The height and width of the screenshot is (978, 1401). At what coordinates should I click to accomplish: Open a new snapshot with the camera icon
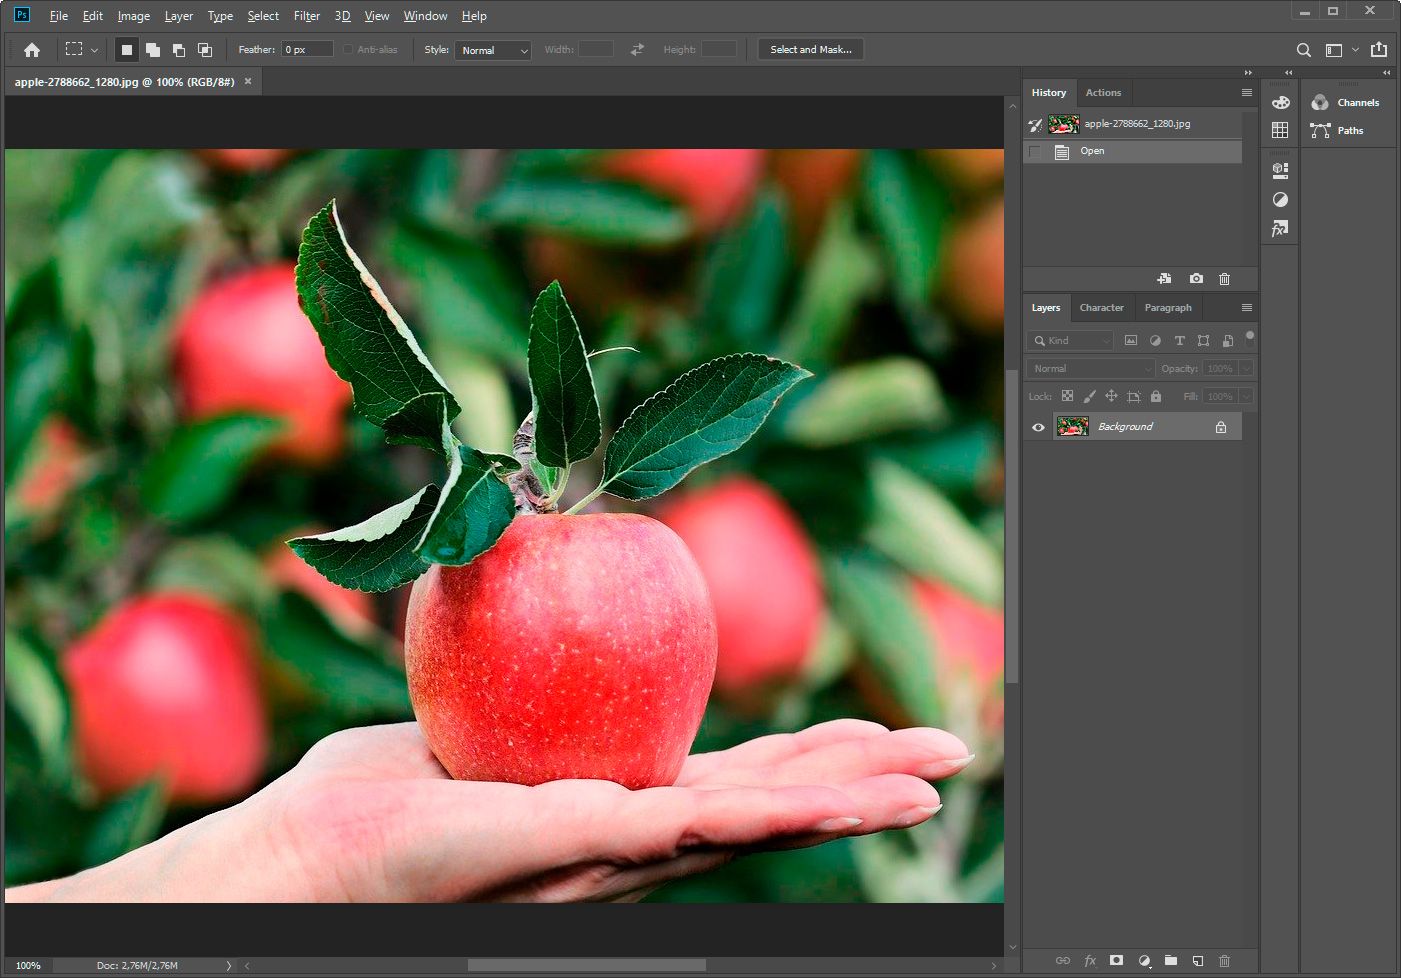coord(1196,278)
